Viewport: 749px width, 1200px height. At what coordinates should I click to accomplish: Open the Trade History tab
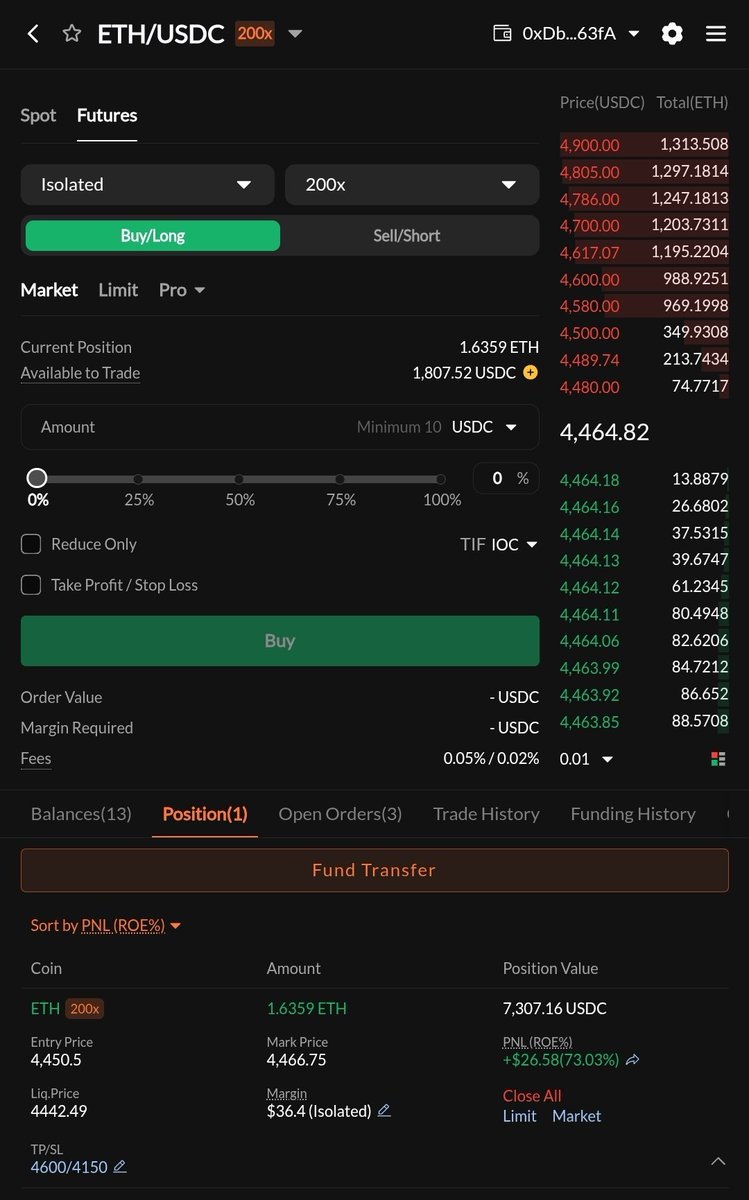pos(486,814)
